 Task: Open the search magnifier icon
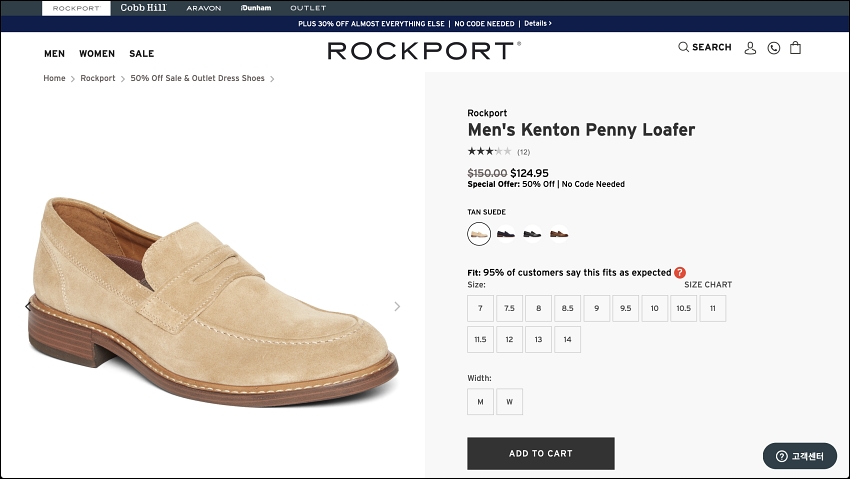(x=683, y=47)
